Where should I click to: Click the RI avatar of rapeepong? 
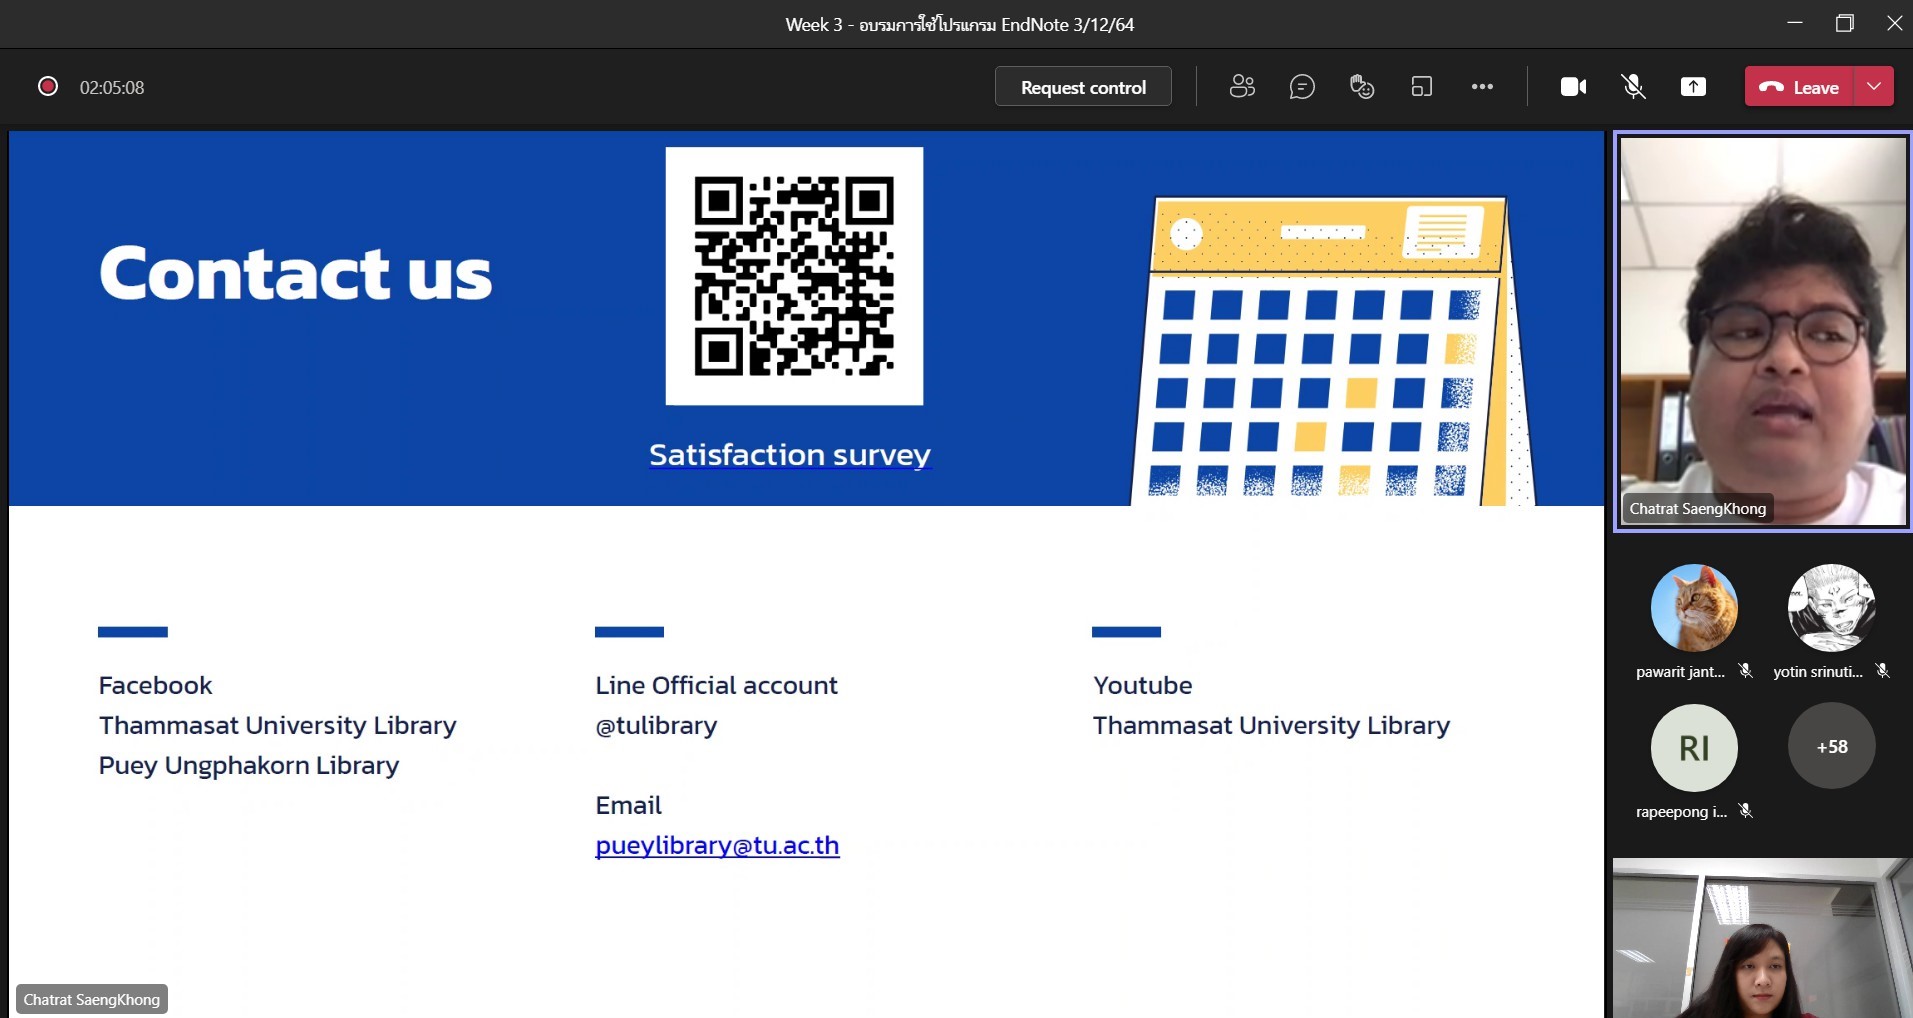[x=1694, y=747]
